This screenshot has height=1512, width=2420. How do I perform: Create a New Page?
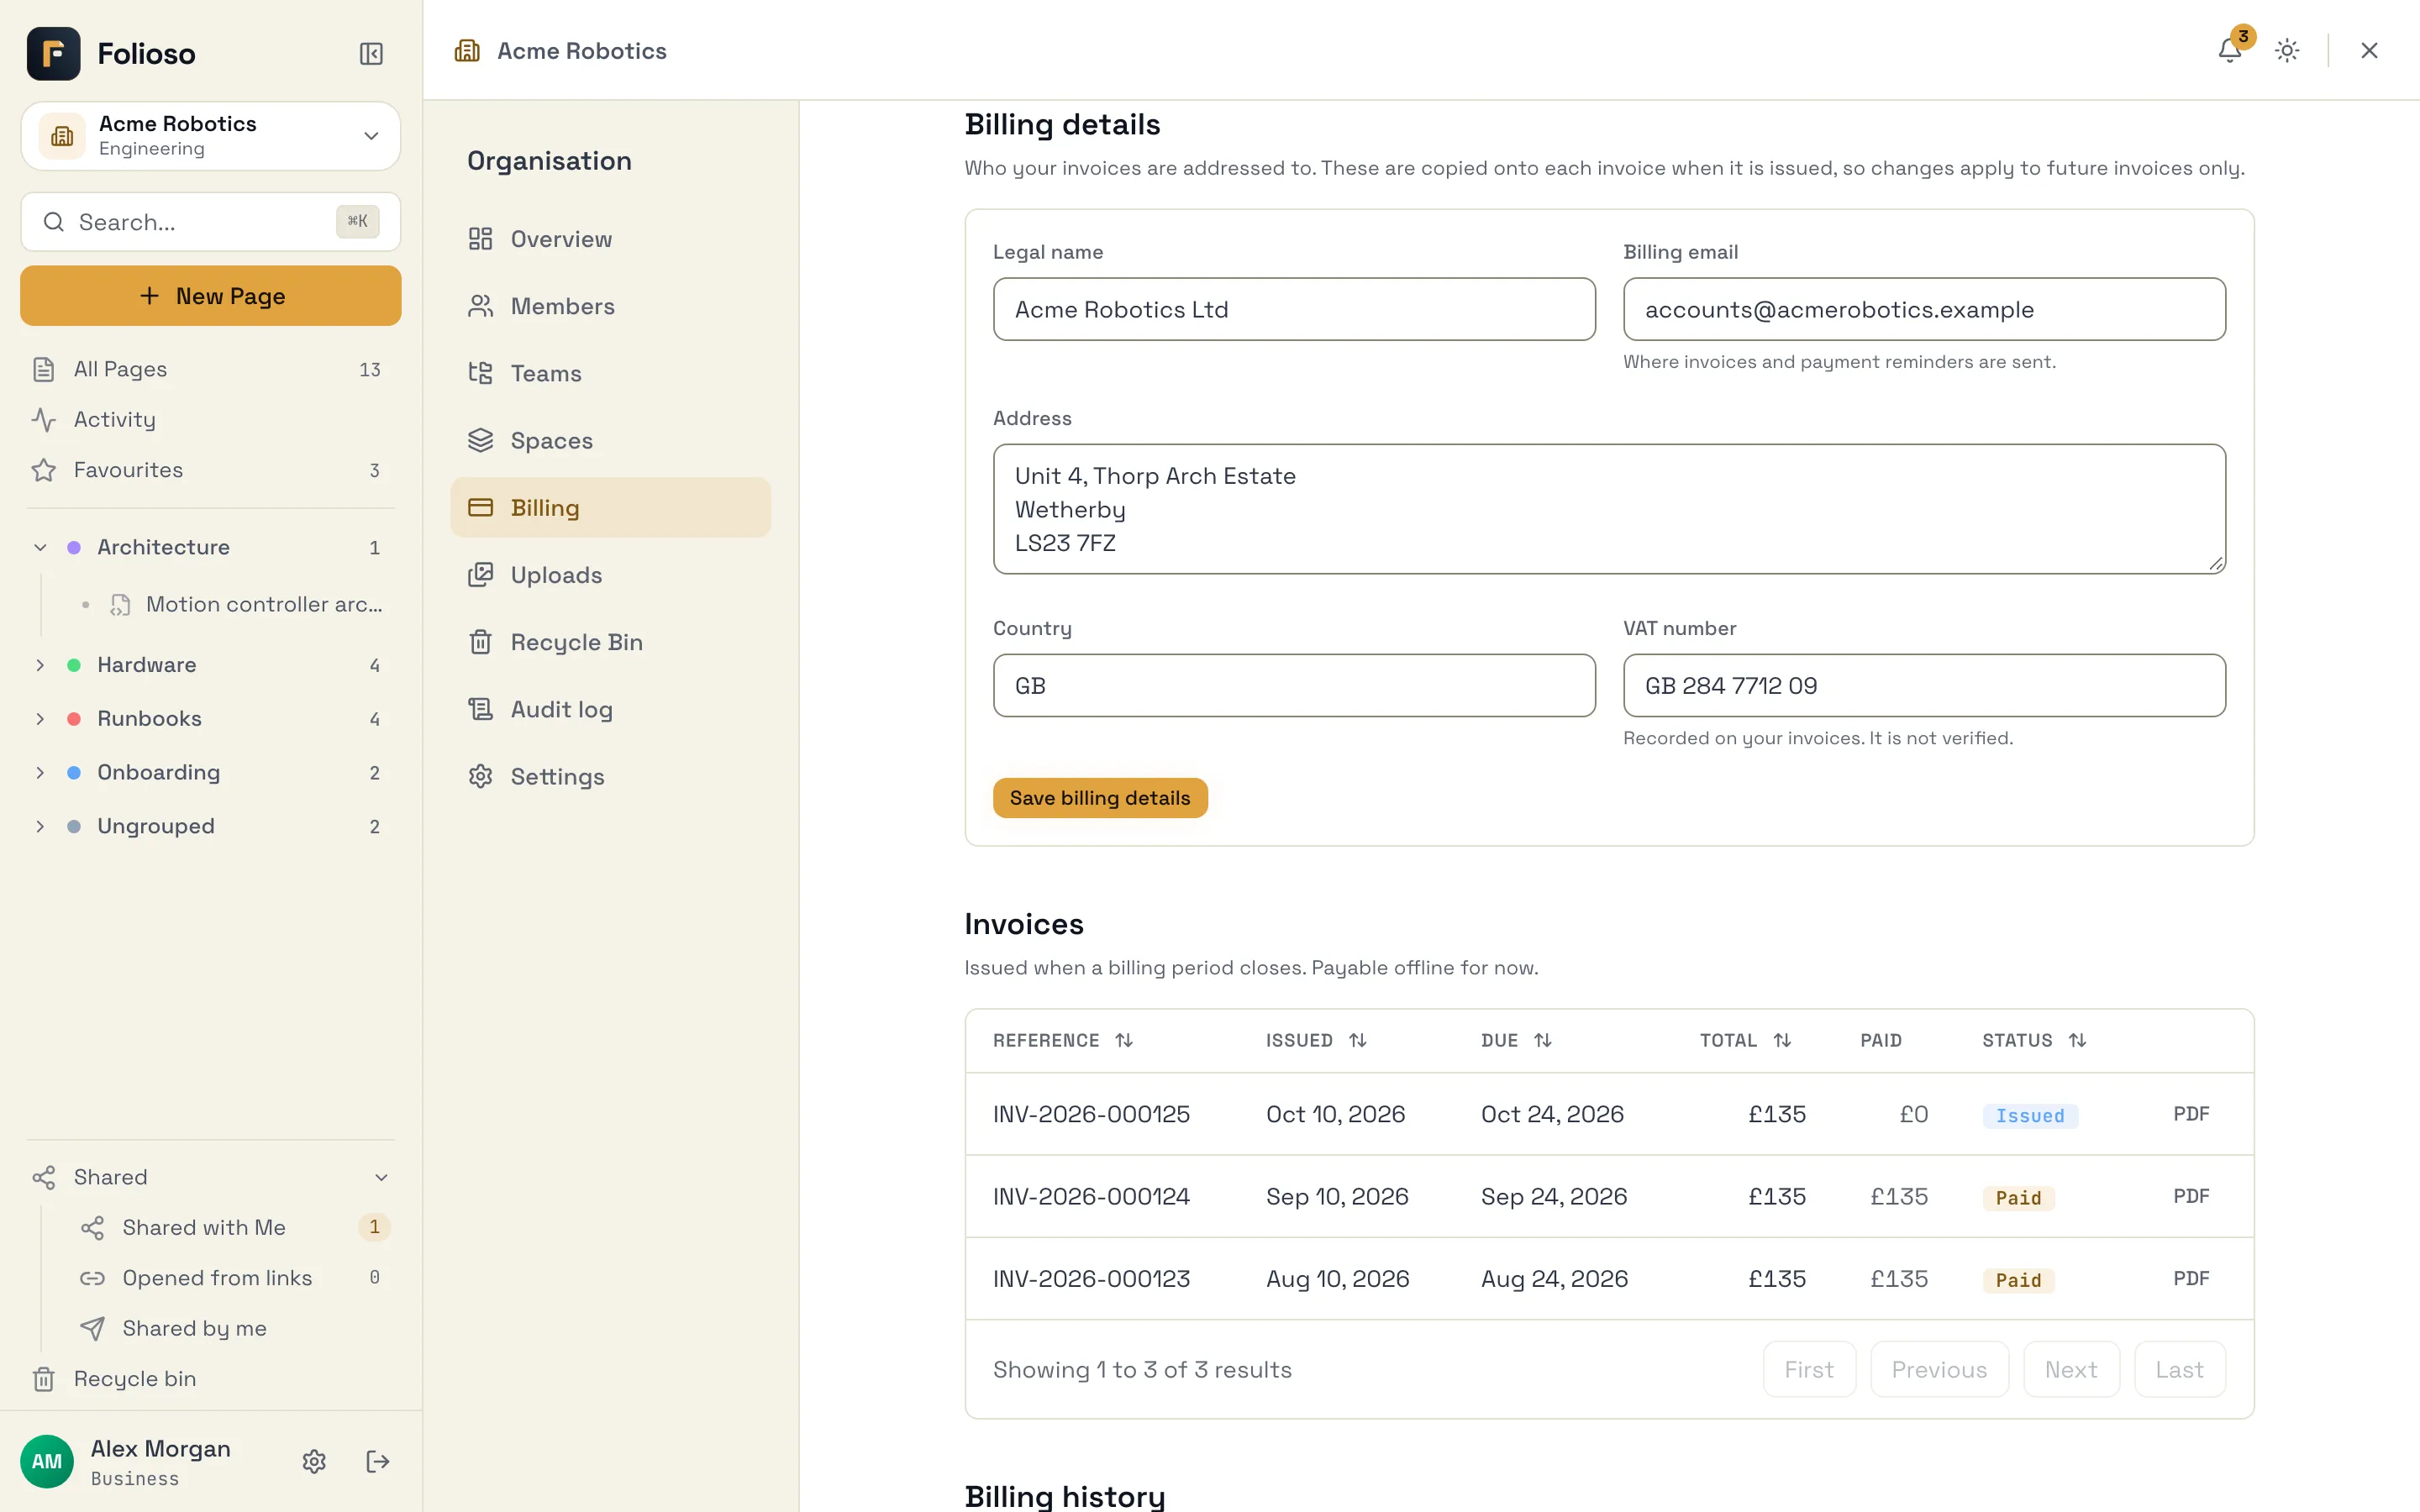coord(210,296)
